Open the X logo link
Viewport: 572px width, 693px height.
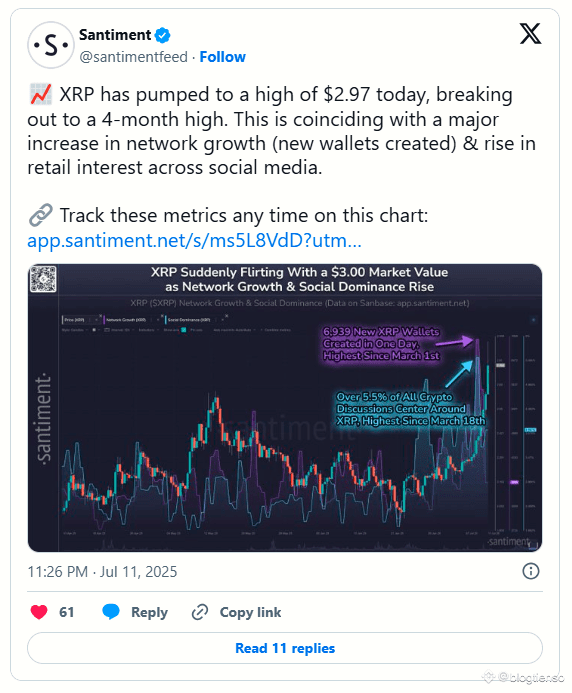pyautogui.click(x=530, y=34)
